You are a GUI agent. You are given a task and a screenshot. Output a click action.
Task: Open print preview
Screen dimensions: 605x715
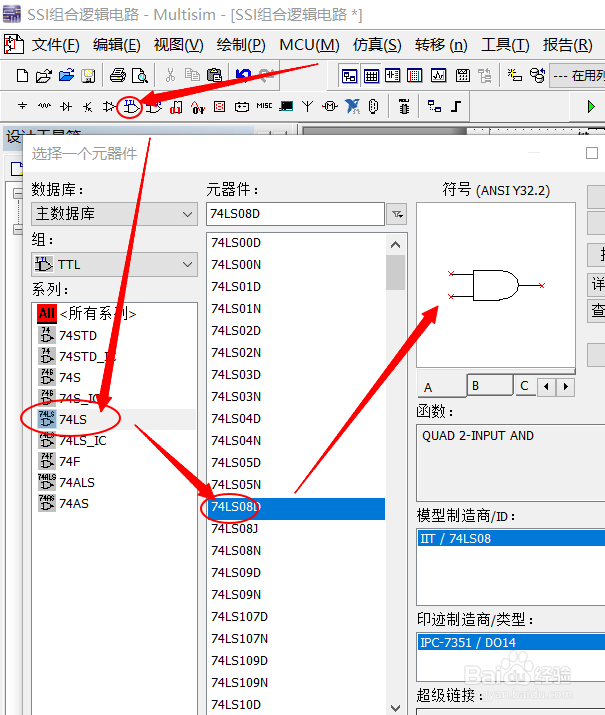tap(140, 75)
